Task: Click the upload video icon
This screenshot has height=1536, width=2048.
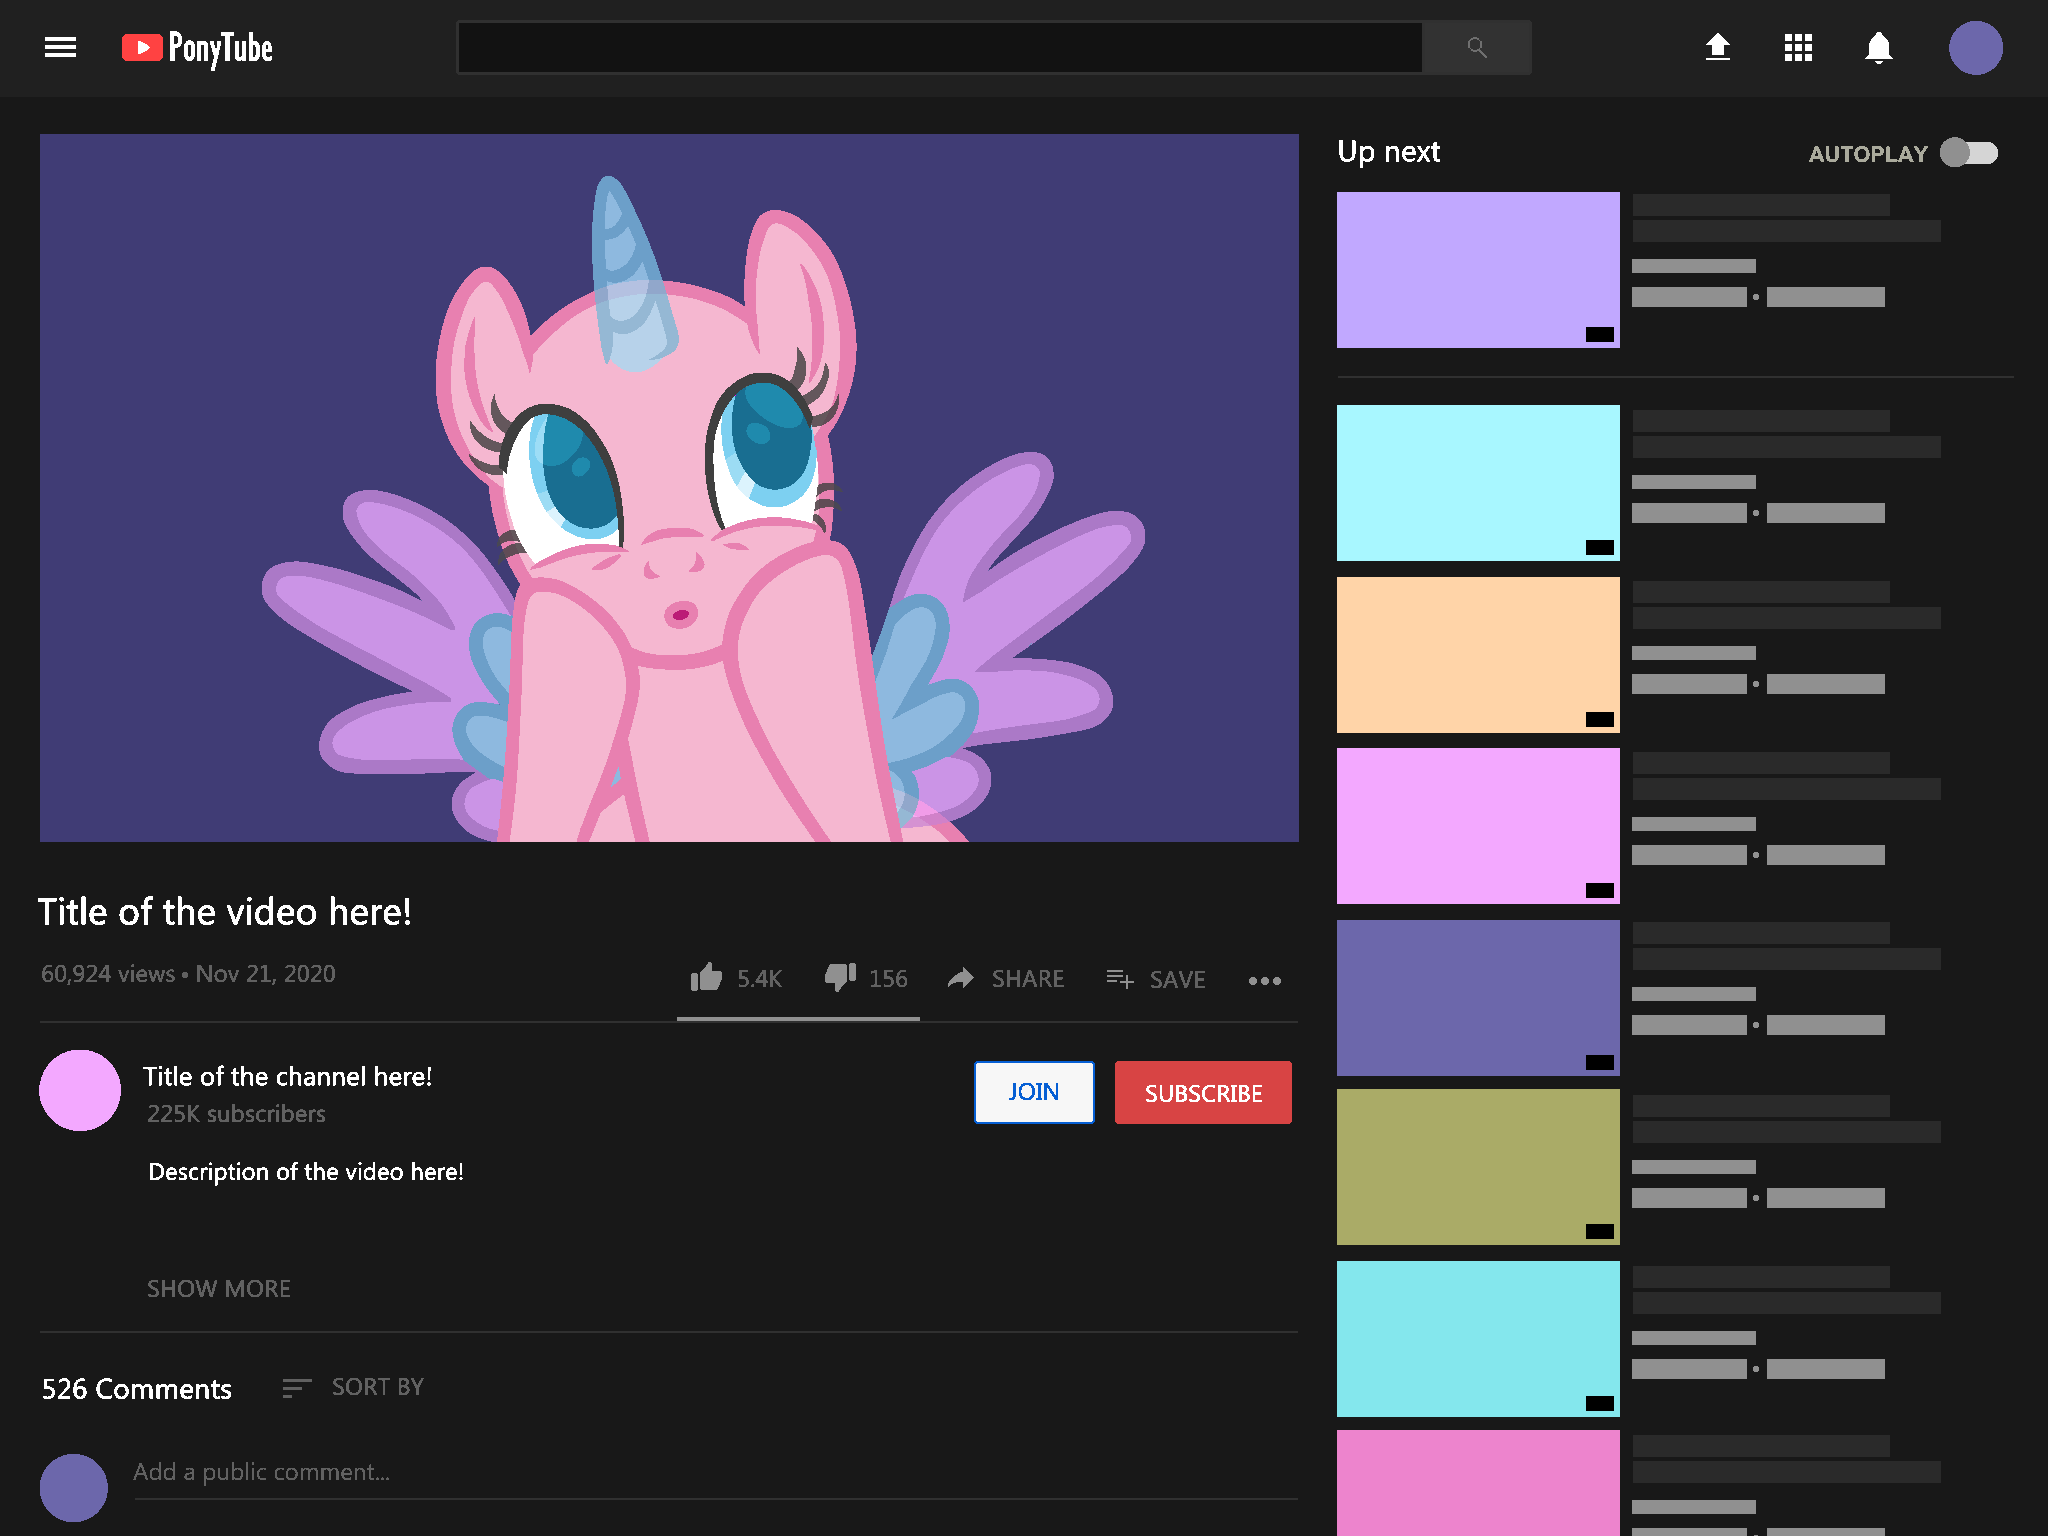Action: 1717,47
